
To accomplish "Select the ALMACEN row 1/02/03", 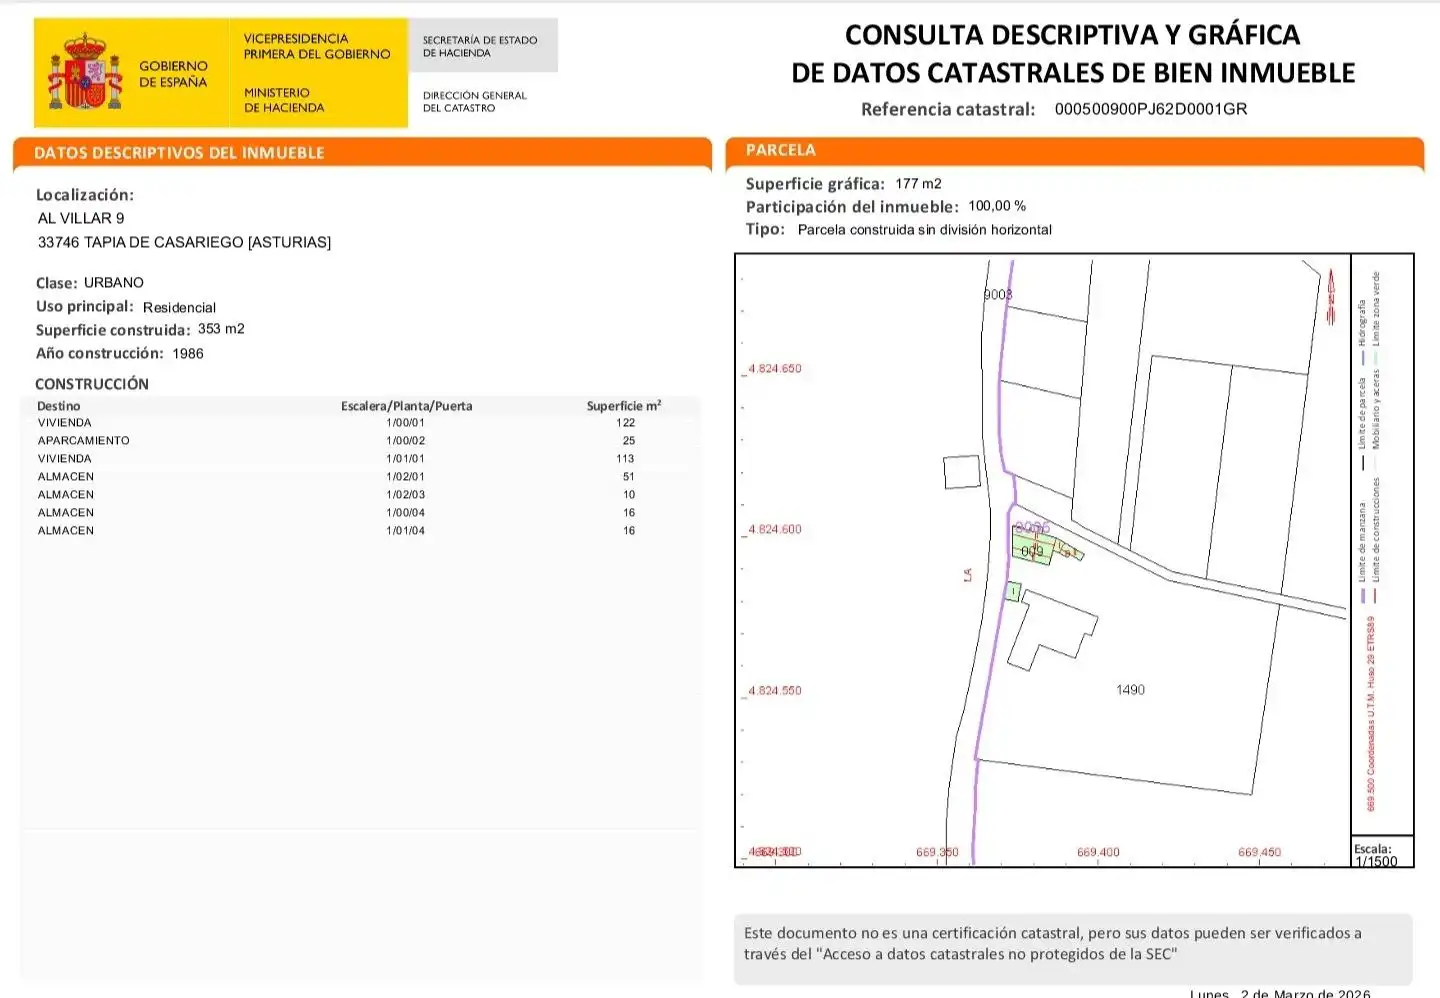I will 360,495.
